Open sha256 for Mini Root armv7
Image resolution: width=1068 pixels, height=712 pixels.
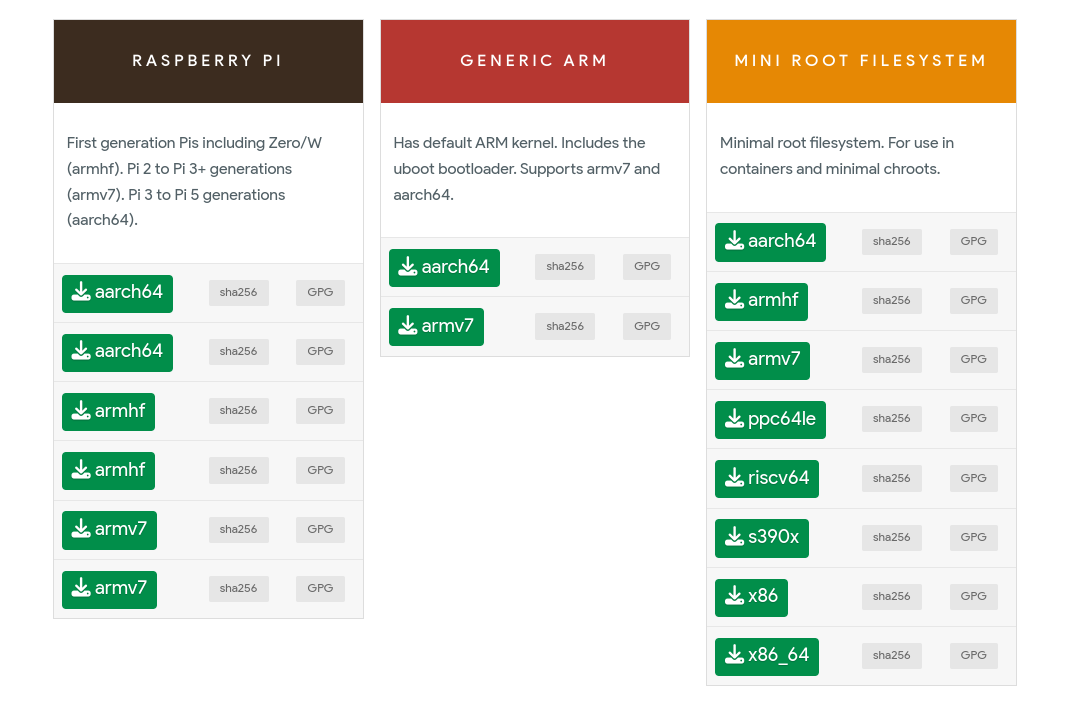click(x=892, y=360)
